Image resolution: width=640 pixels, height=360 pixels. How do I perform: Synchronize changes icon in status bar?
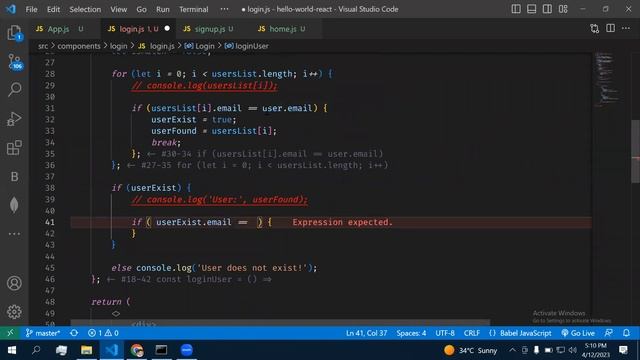coord(74,333)
